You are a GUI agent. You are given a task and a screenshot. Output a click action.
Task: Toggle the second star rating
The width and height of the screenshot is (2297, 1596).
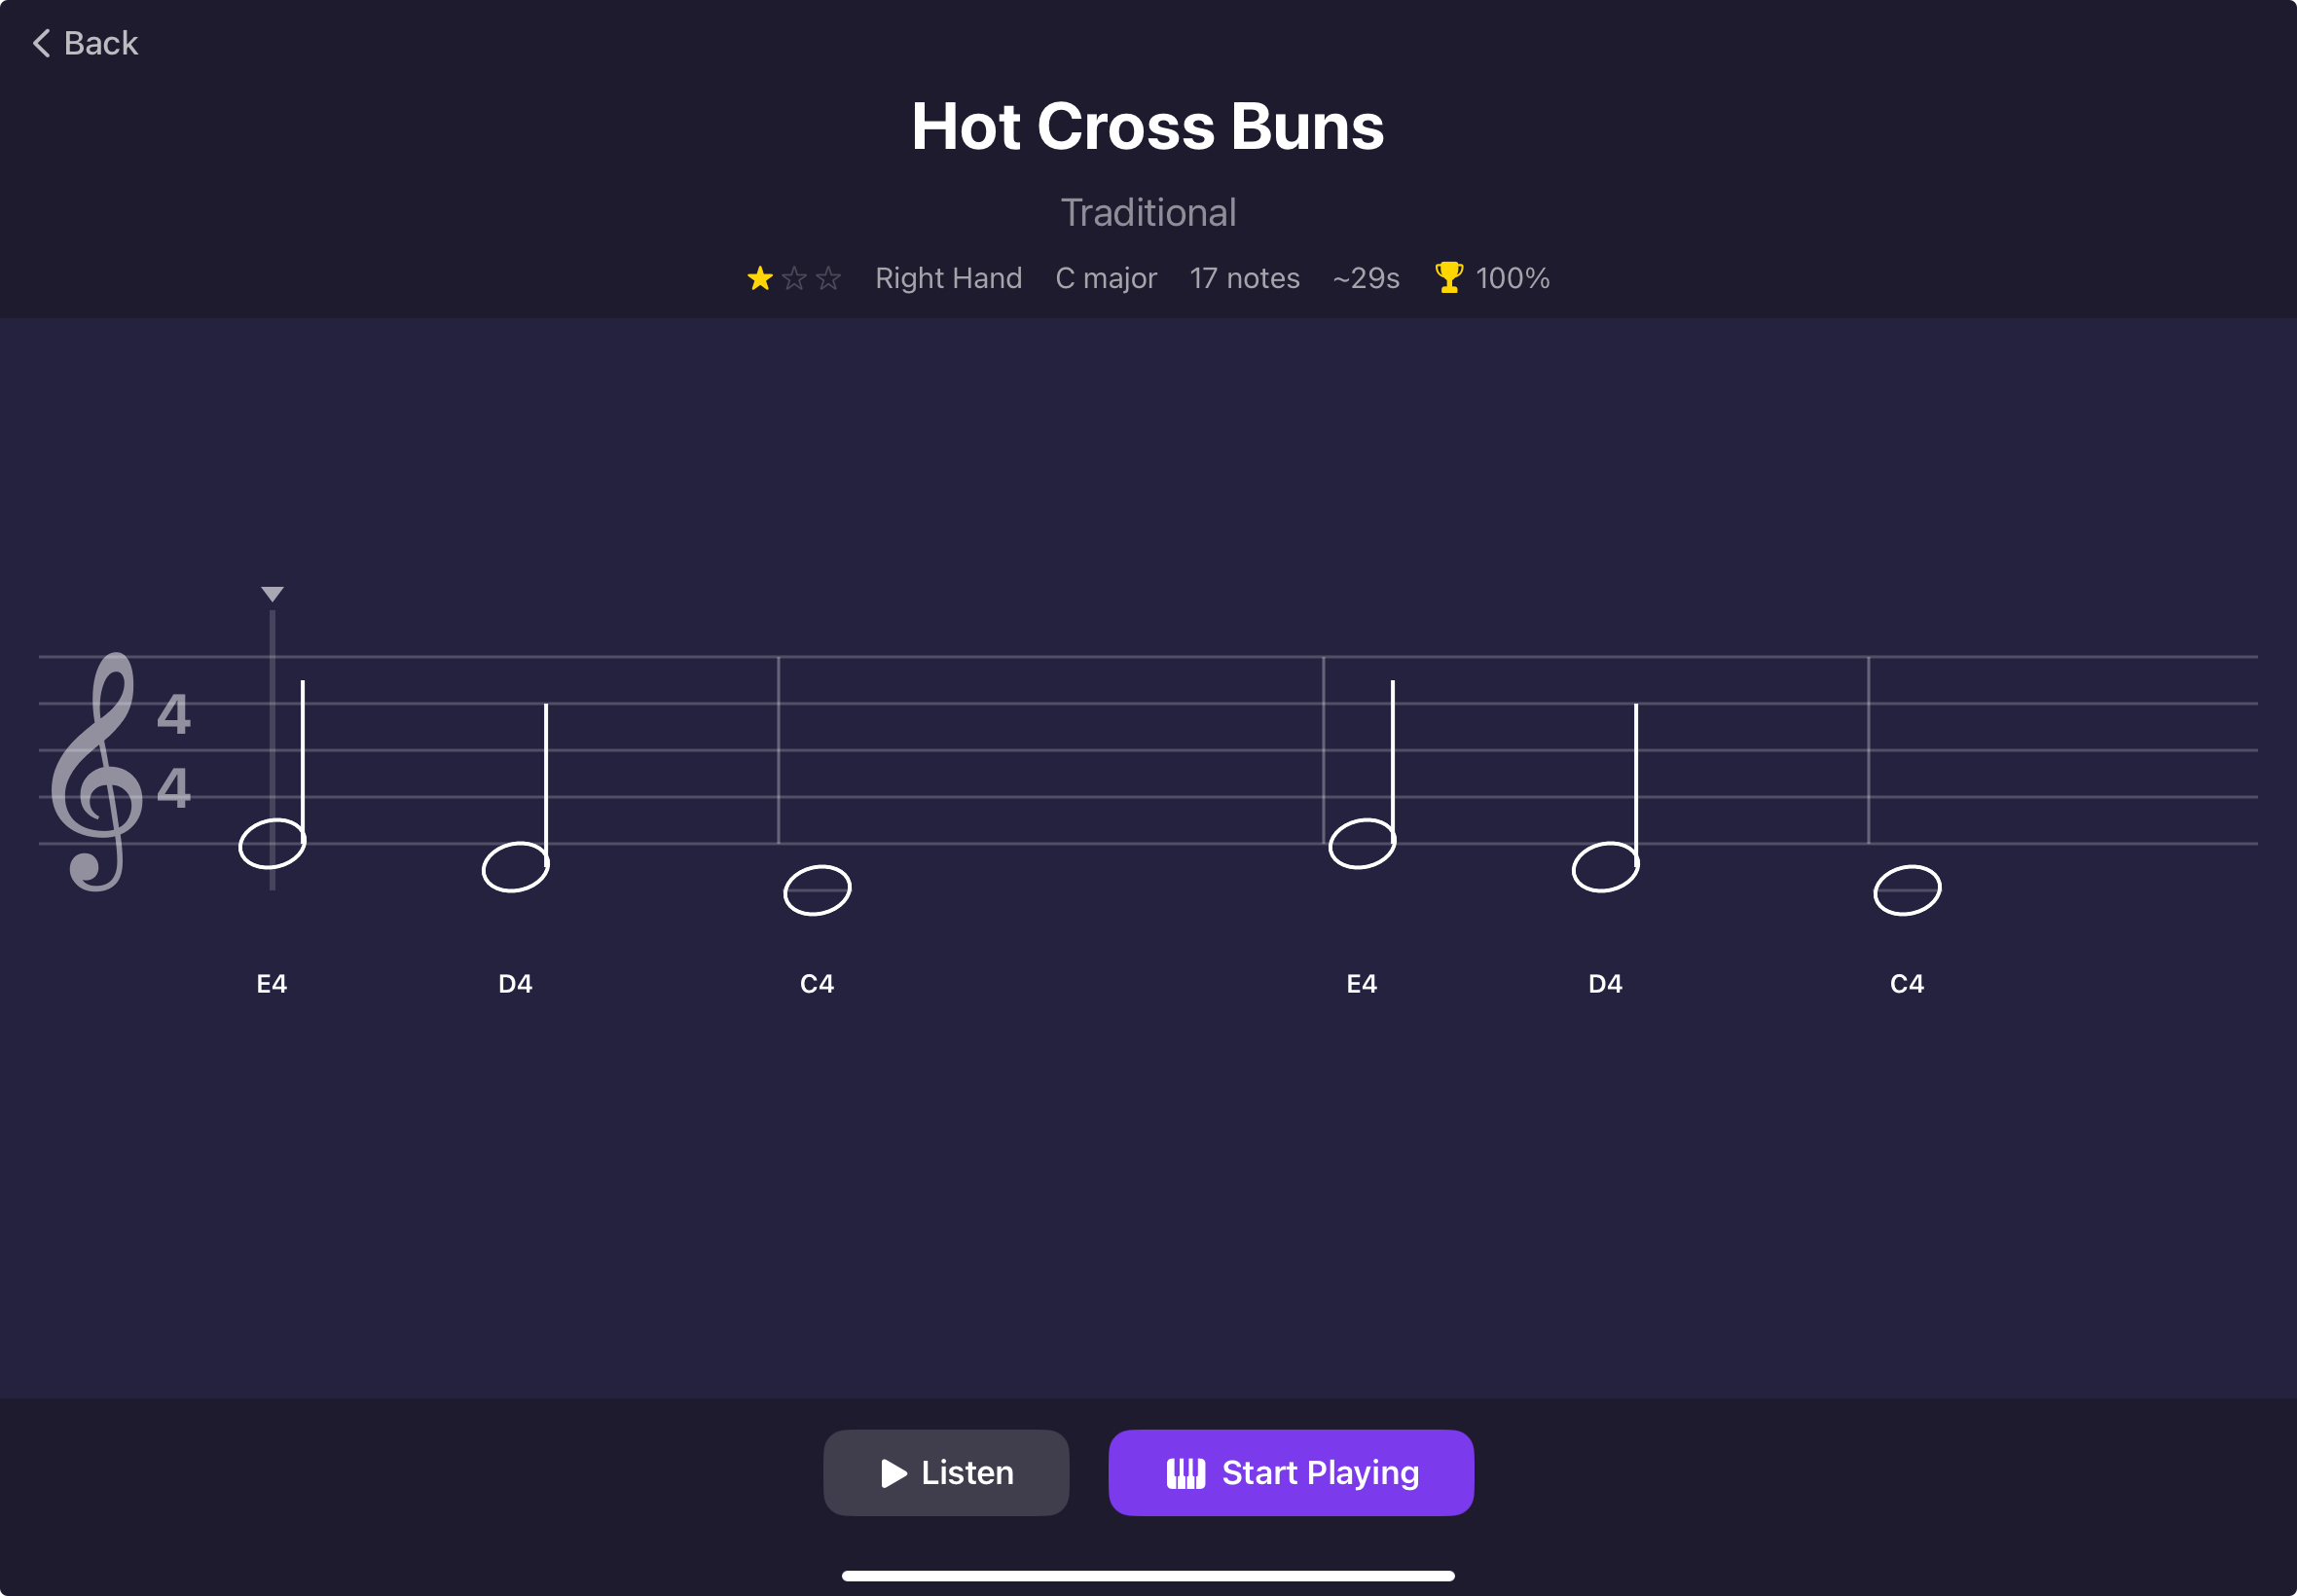click(794, 278)
